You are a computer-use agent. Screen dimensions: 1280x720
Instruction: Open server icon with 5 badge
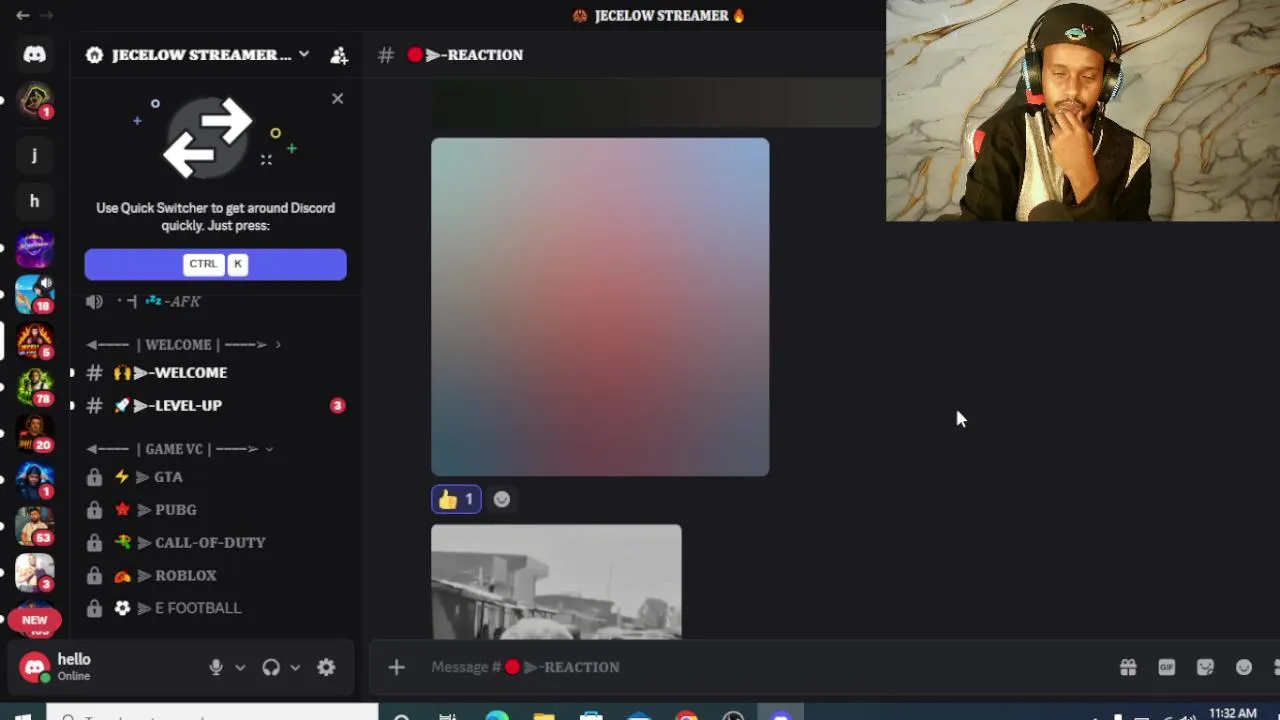35,341
